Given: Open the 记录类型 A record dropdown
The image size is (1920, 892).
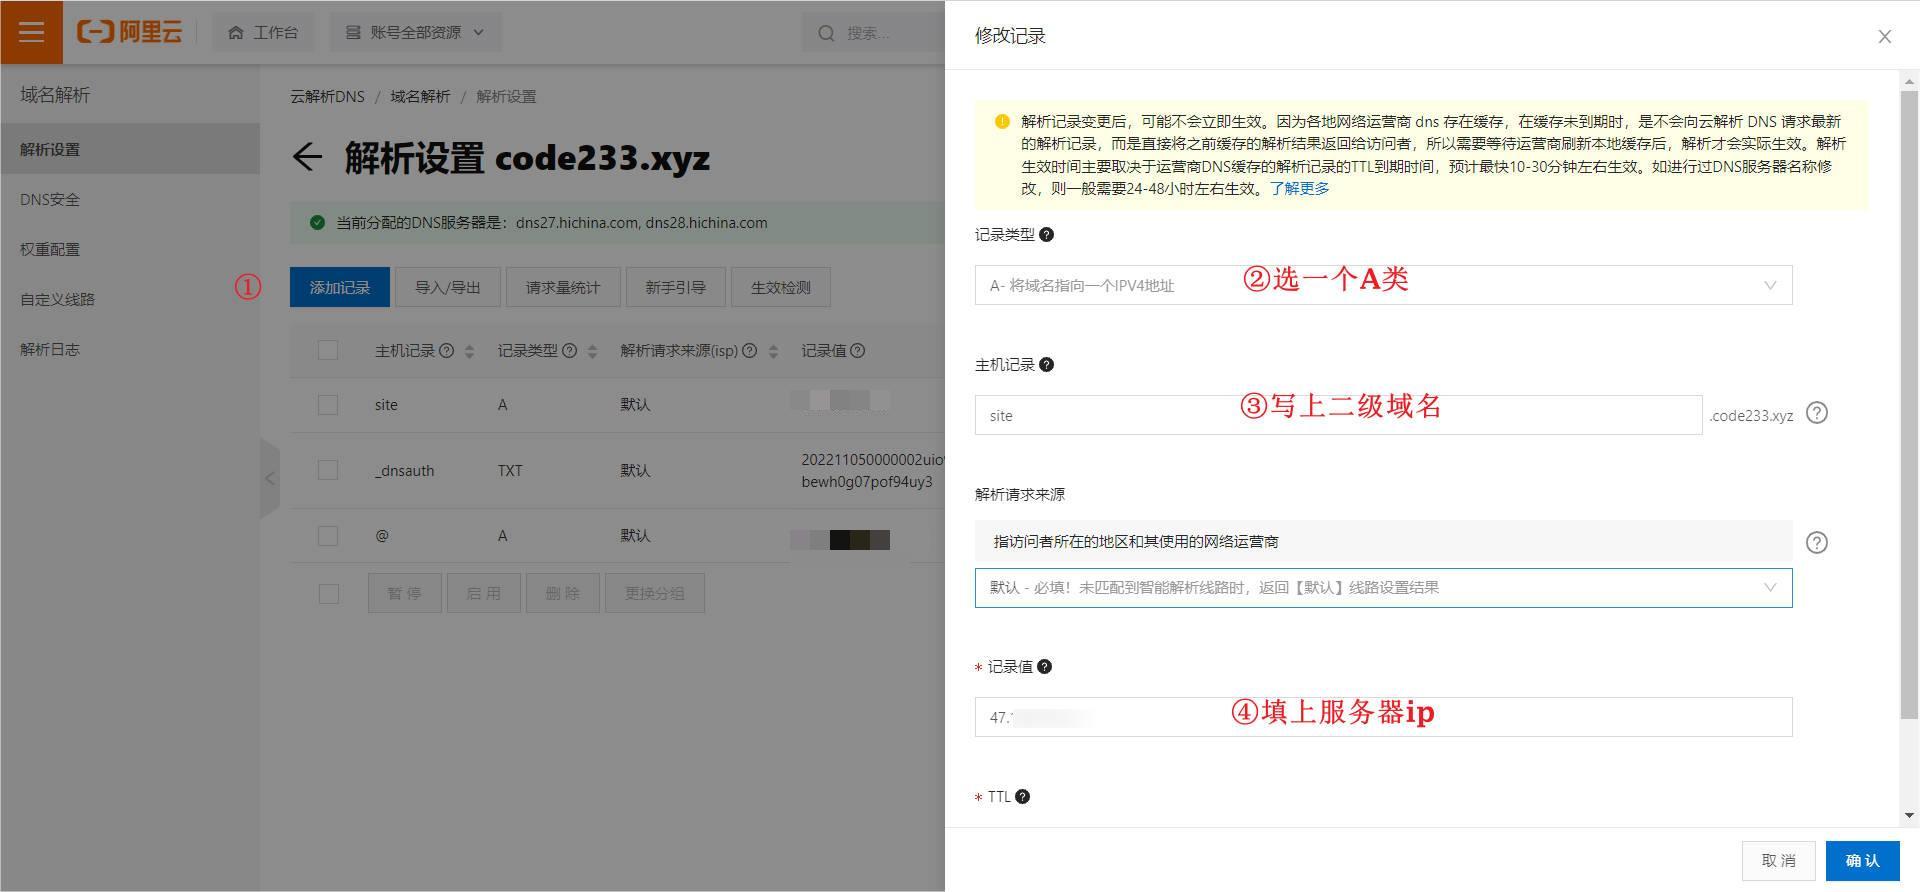Looking at the screenshot, I should coord(1383,285).
